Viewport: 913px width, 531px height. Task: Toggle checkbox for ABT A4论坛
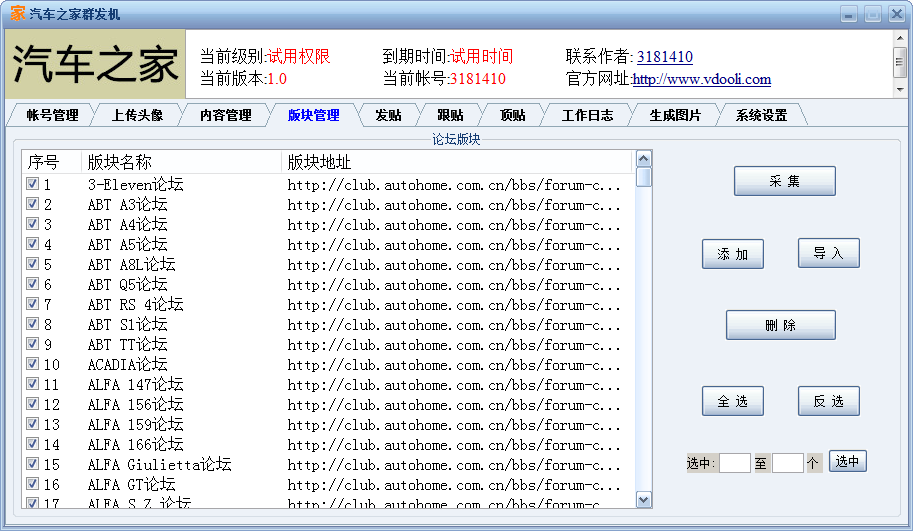click(x=32, y=224)
